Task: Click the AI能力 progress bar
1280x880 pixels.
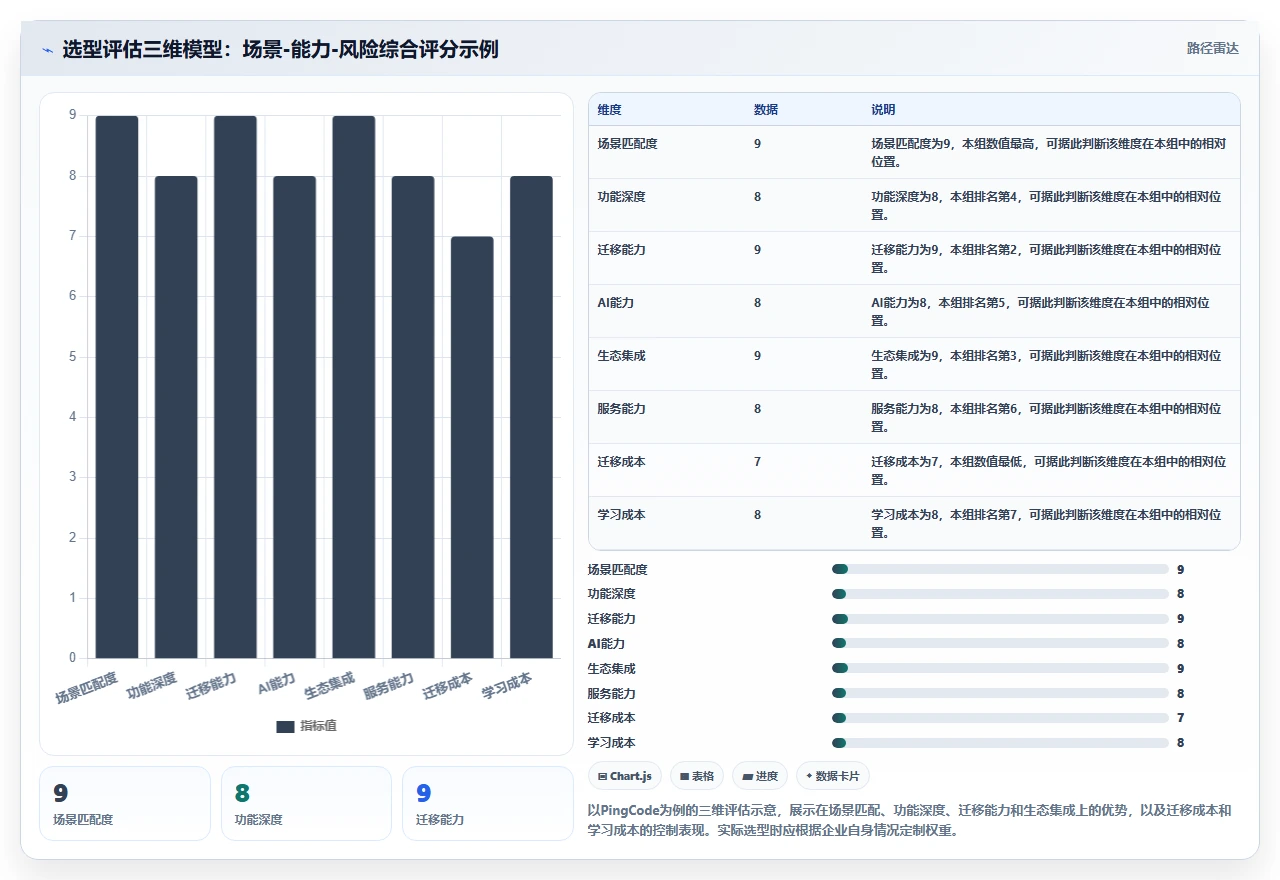Action: (x=1000, y=643)
